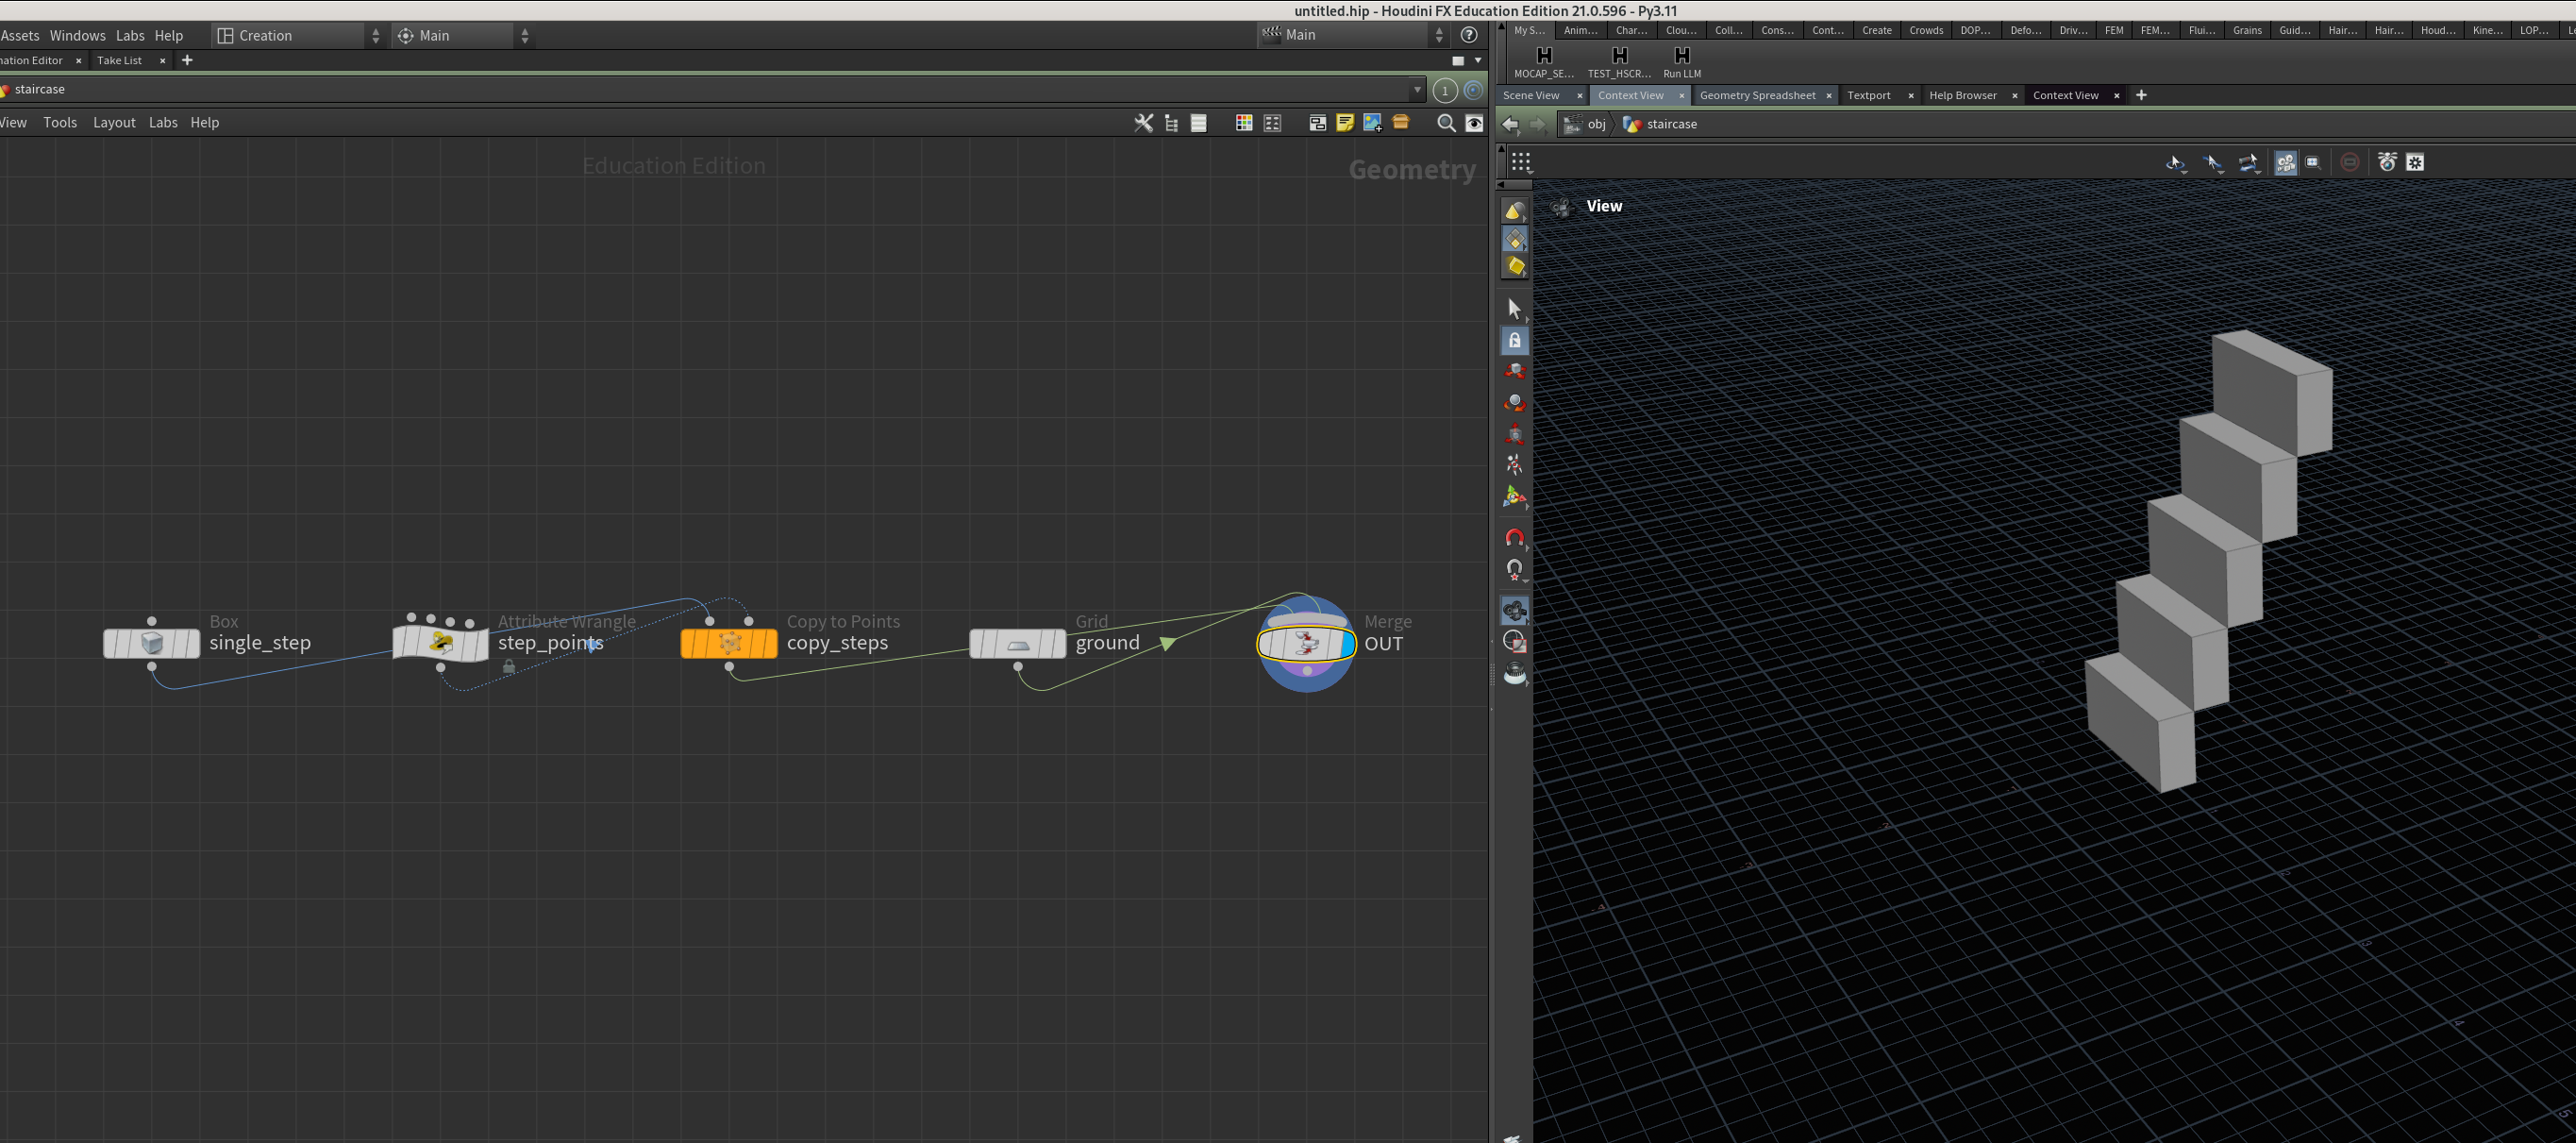Open the Labs menu in main menu bar
The height and width of the screenshot is (1143, 2576).
[130, 36]
